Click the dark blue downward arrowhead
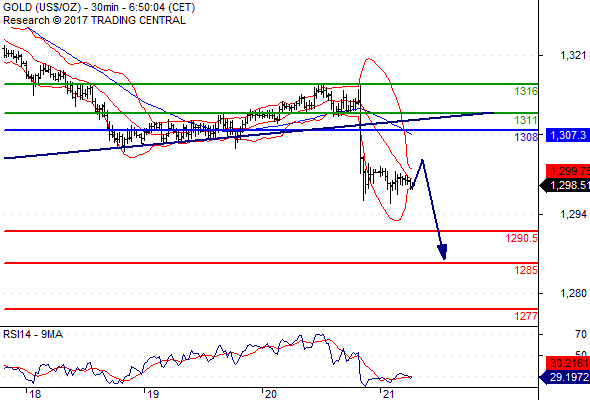 442,252
